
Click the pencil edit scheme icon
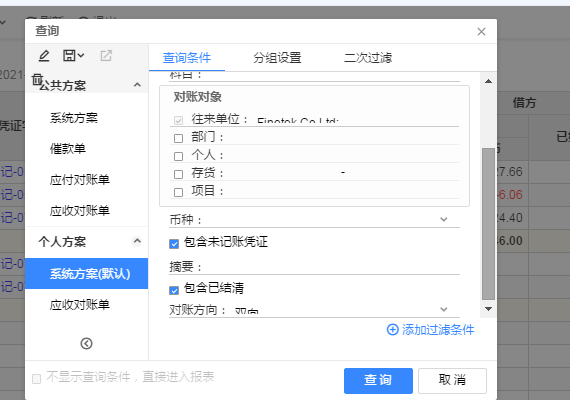pos(44,56)
